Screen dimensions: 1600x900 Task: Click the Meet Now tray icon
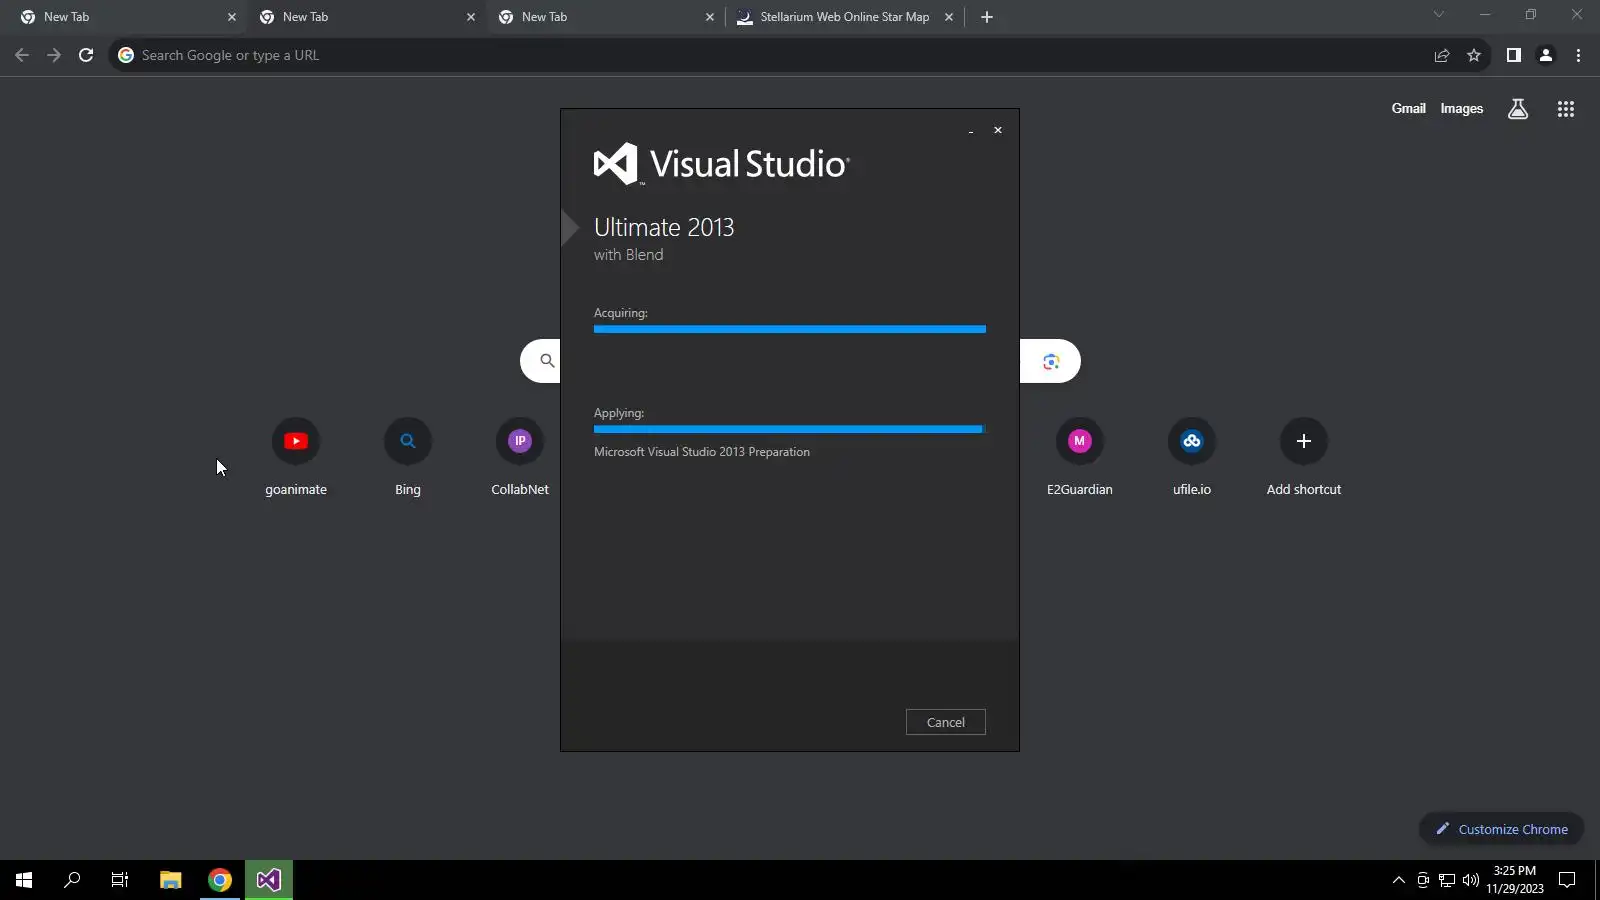(x=1423, y=880)
